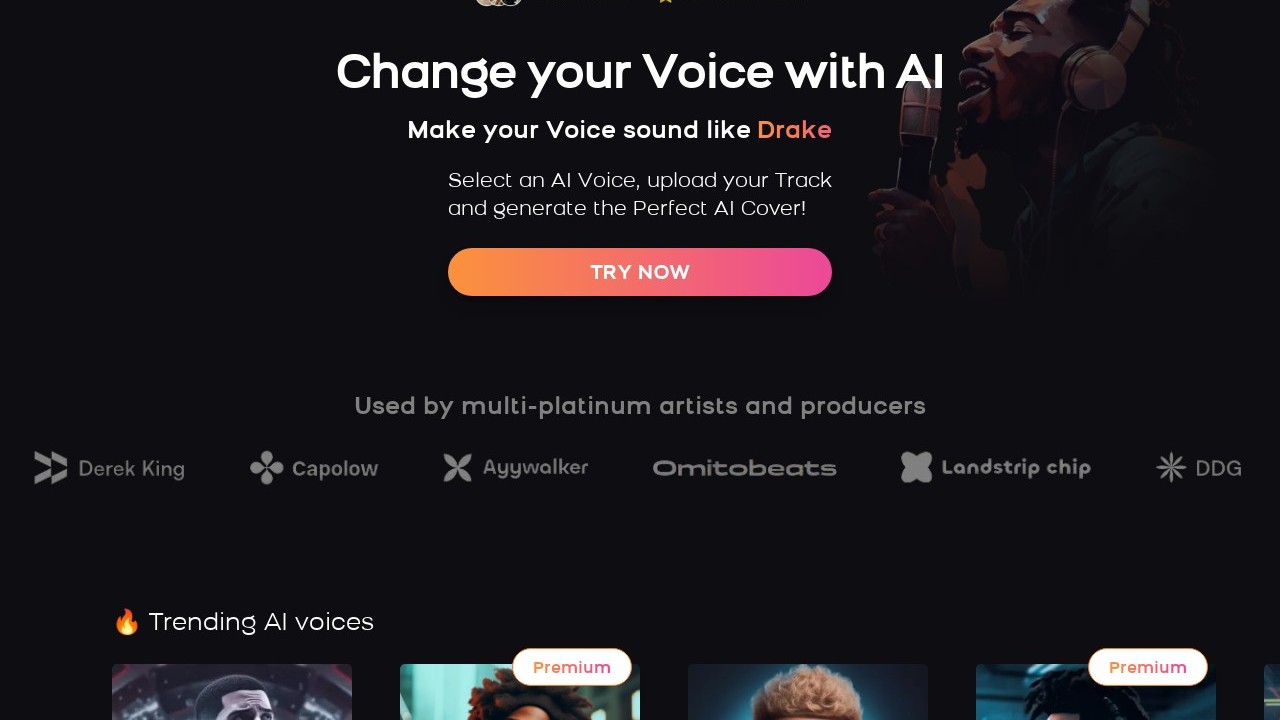Screen dimensions: 1280x720
Task: Click the Derek King name text
Action: coord(131,468)
